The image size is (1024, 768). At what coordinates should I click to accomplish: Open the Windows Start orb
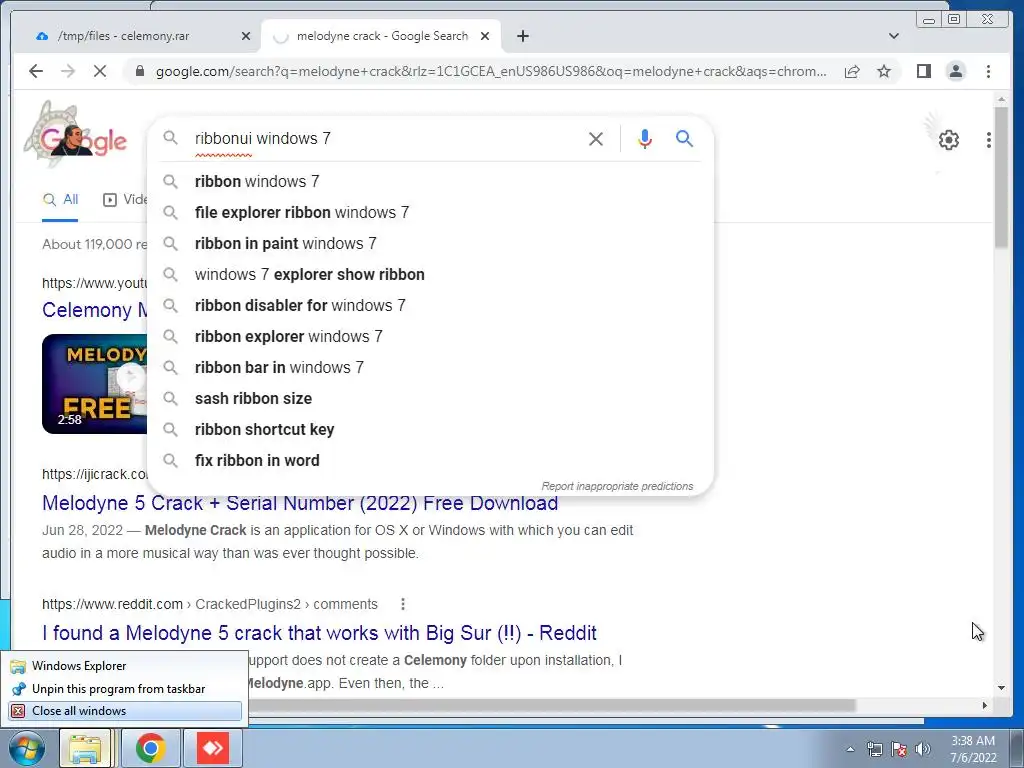[x=26, y=748]
